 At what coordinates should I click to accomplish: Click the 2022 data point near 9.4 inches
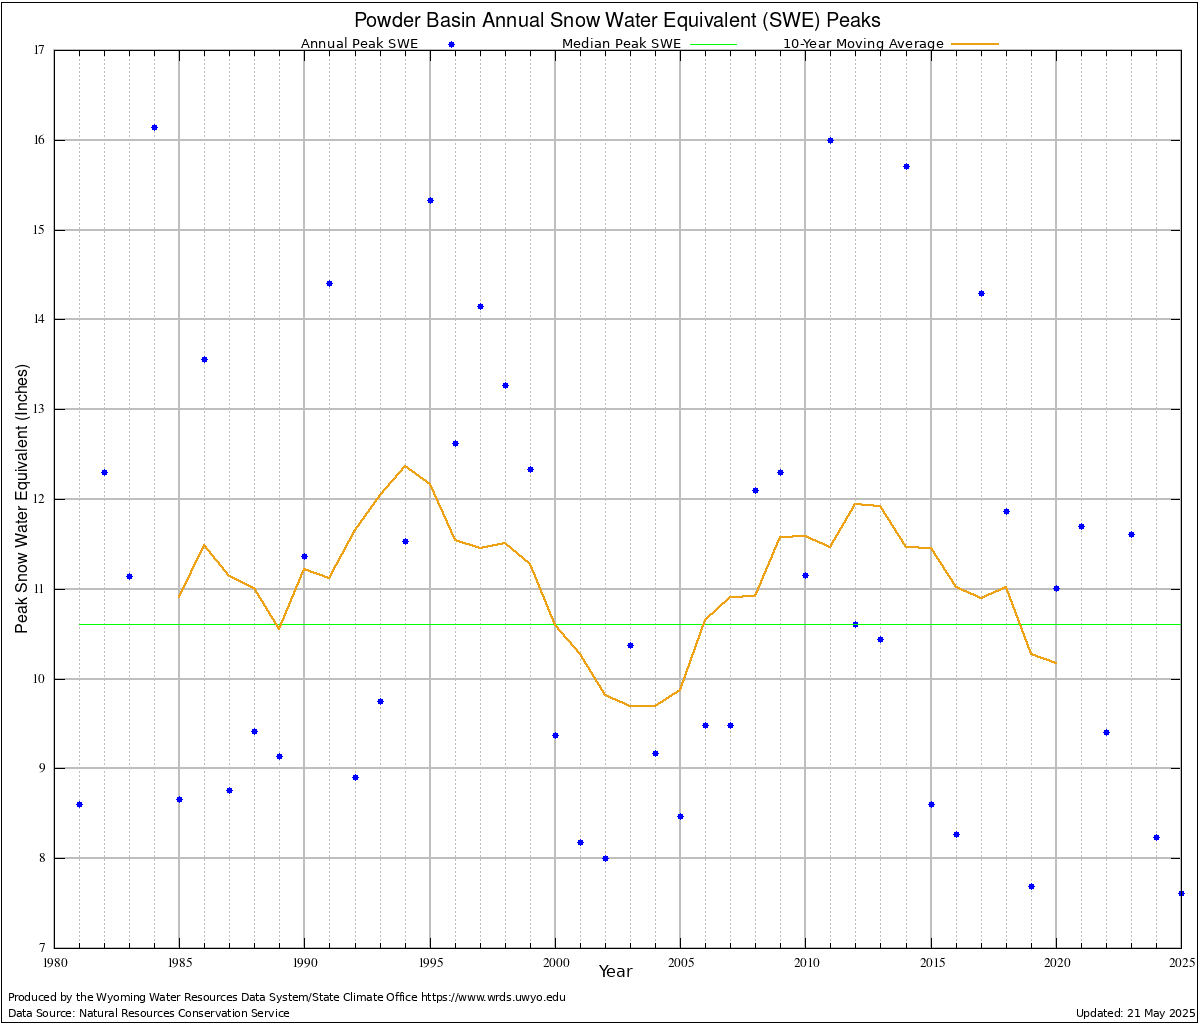tap(1106, 732)
